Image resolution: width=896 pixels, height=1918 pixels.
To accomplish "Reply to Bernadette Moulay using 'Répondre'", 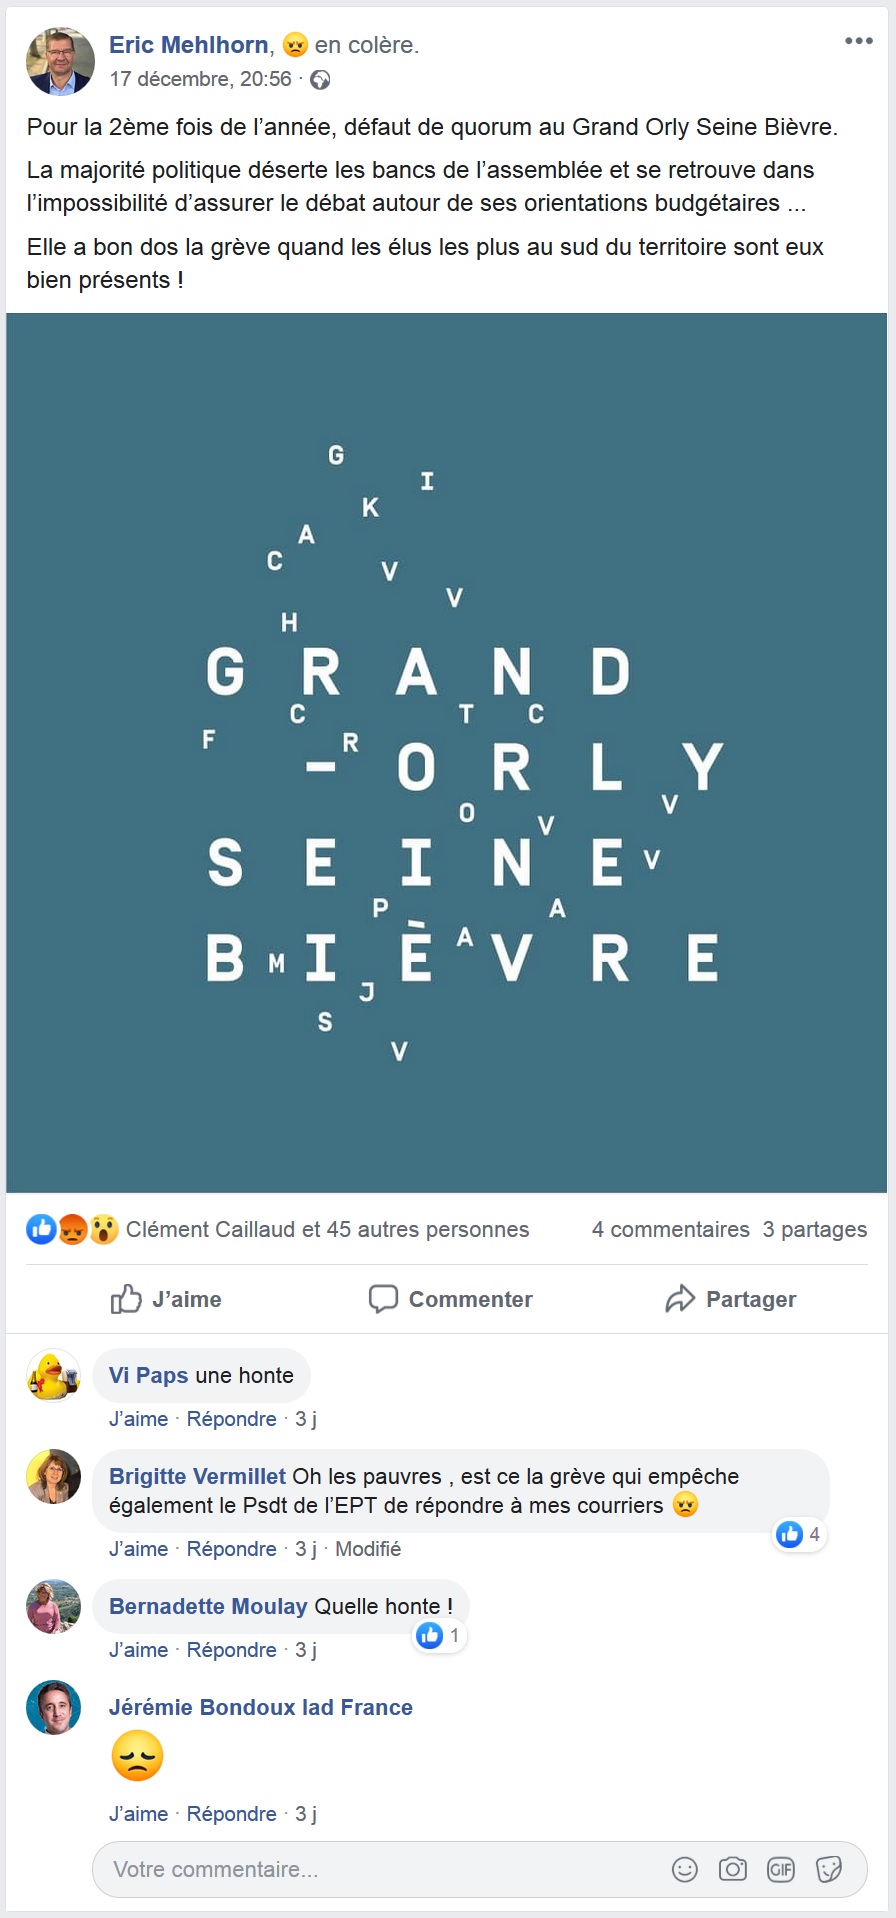I will [x=231, y=1650].
